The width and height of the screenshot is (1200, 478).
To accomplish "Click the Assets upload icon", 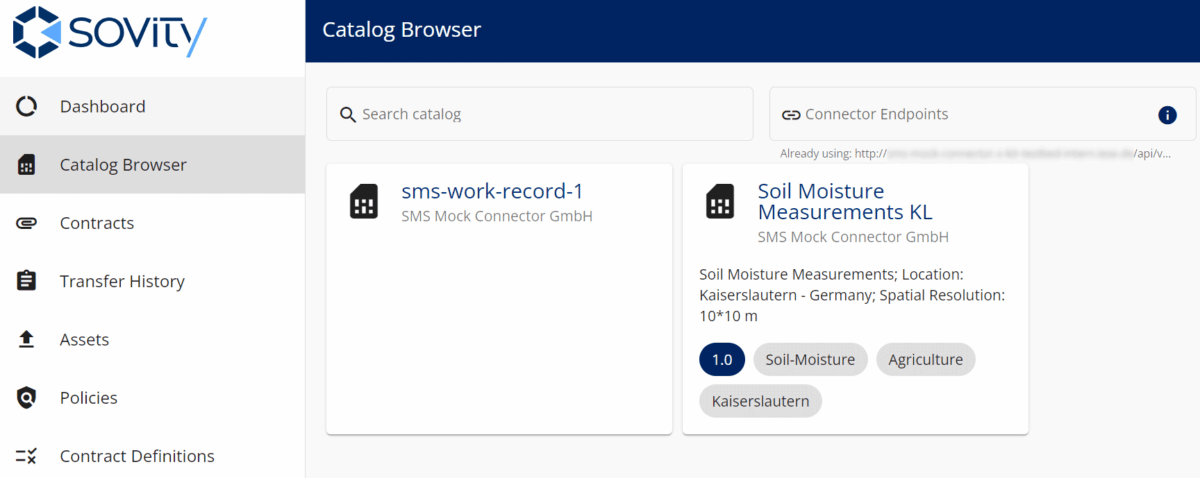I will [27, 340].
